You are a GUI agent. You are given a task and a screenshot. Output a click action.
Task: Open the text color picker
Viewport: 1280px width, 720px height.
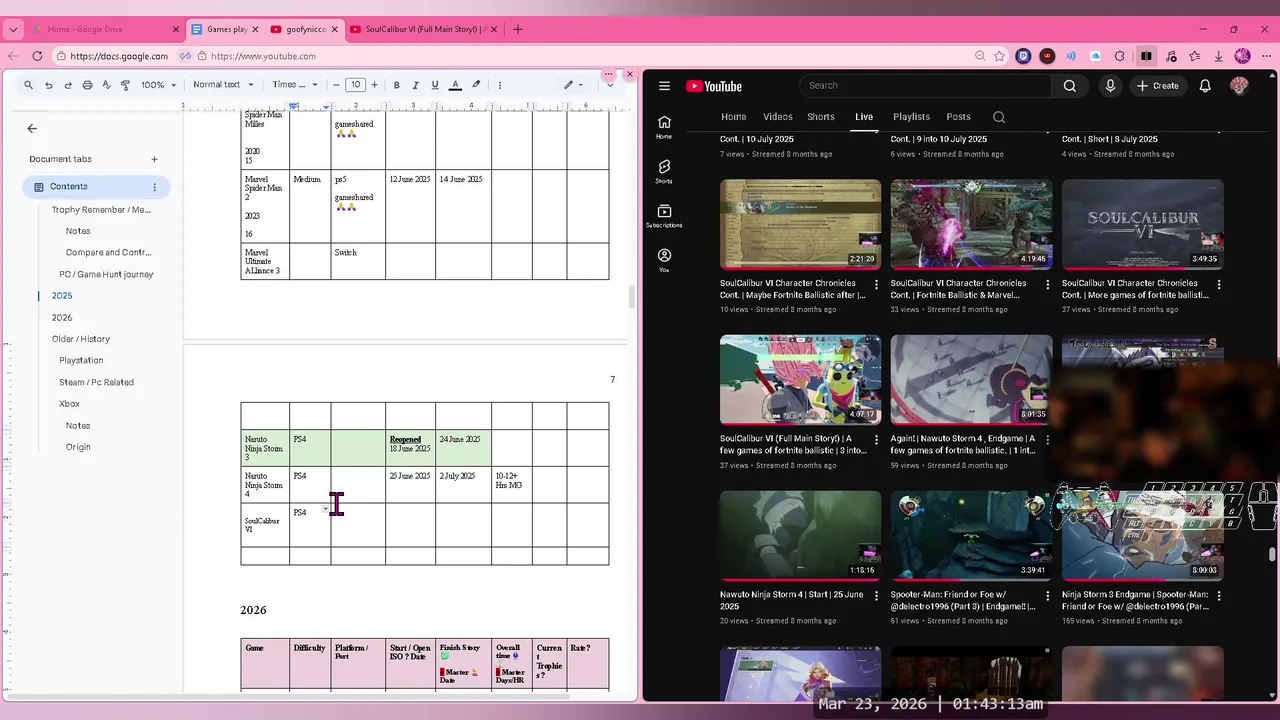[x=455, y=85]
